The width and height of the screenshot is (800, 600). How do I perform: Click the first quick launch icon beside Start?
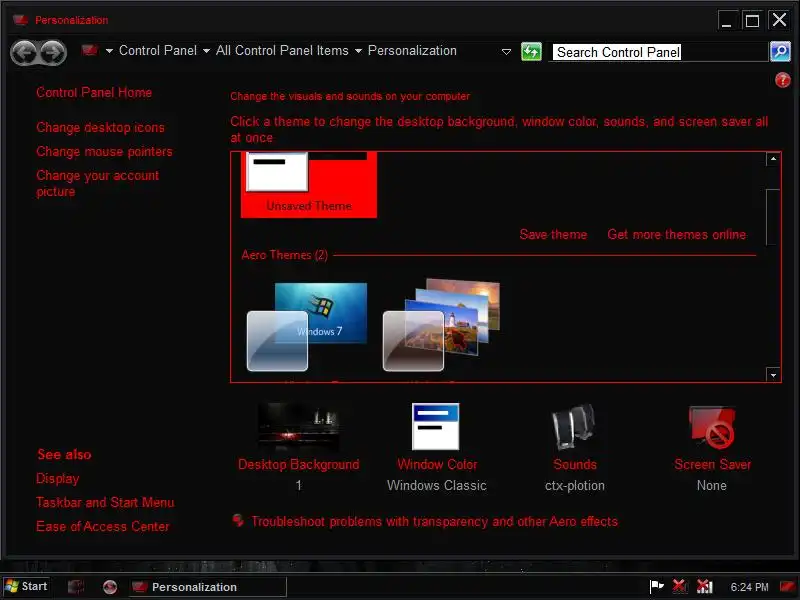pos(76,587)
